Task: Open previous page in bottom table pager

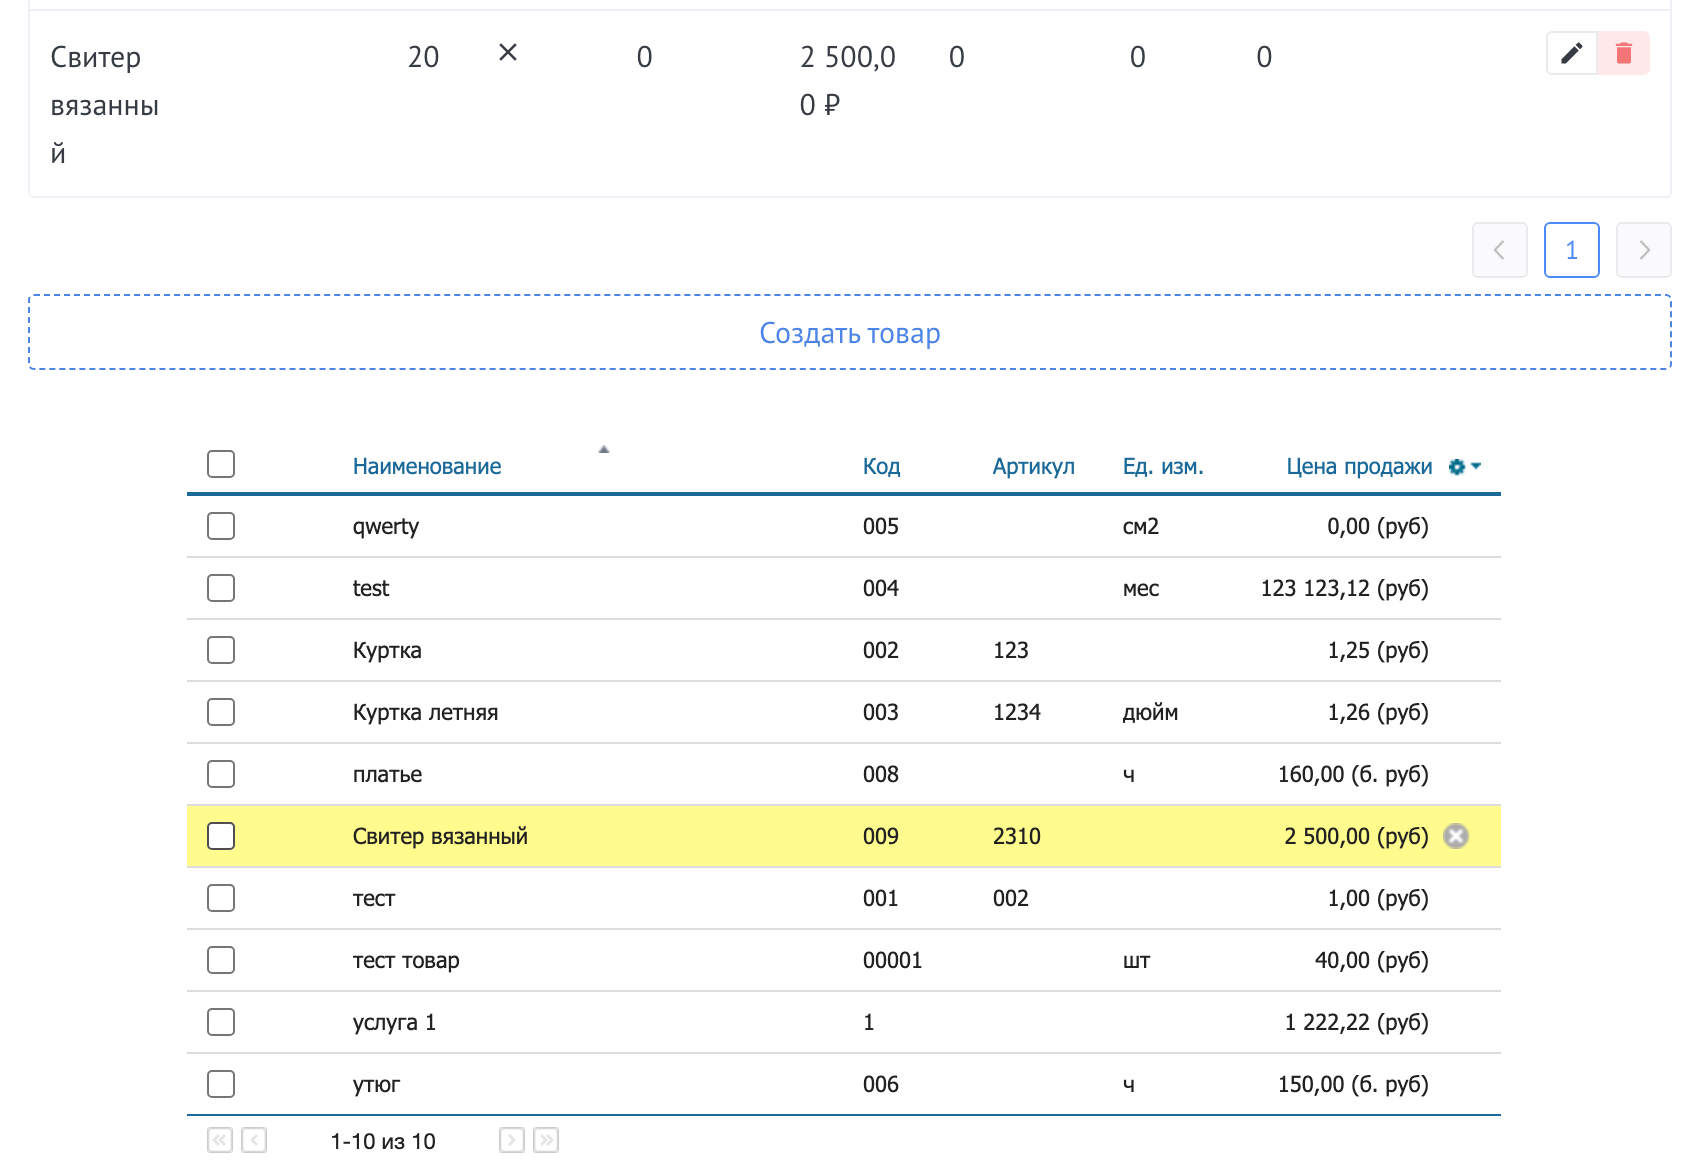Action: [x=254, y=1140]
